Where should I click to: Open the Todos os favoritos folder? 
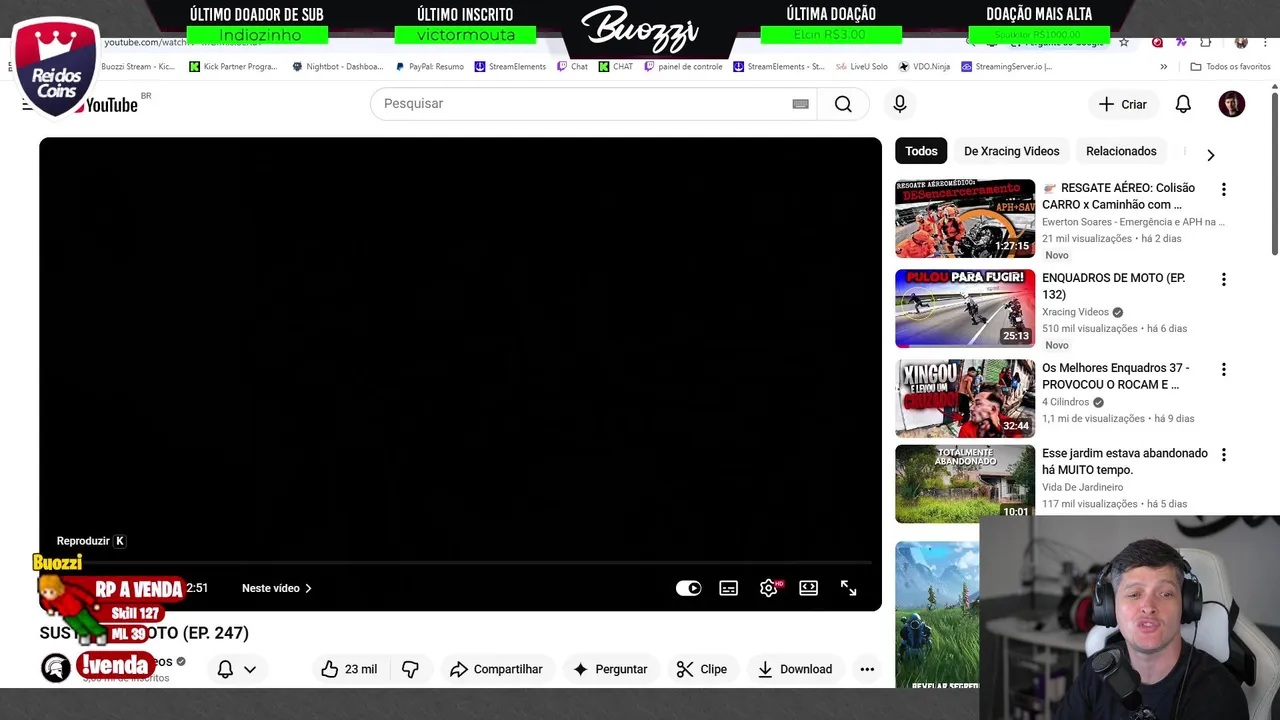[1230, 67]
